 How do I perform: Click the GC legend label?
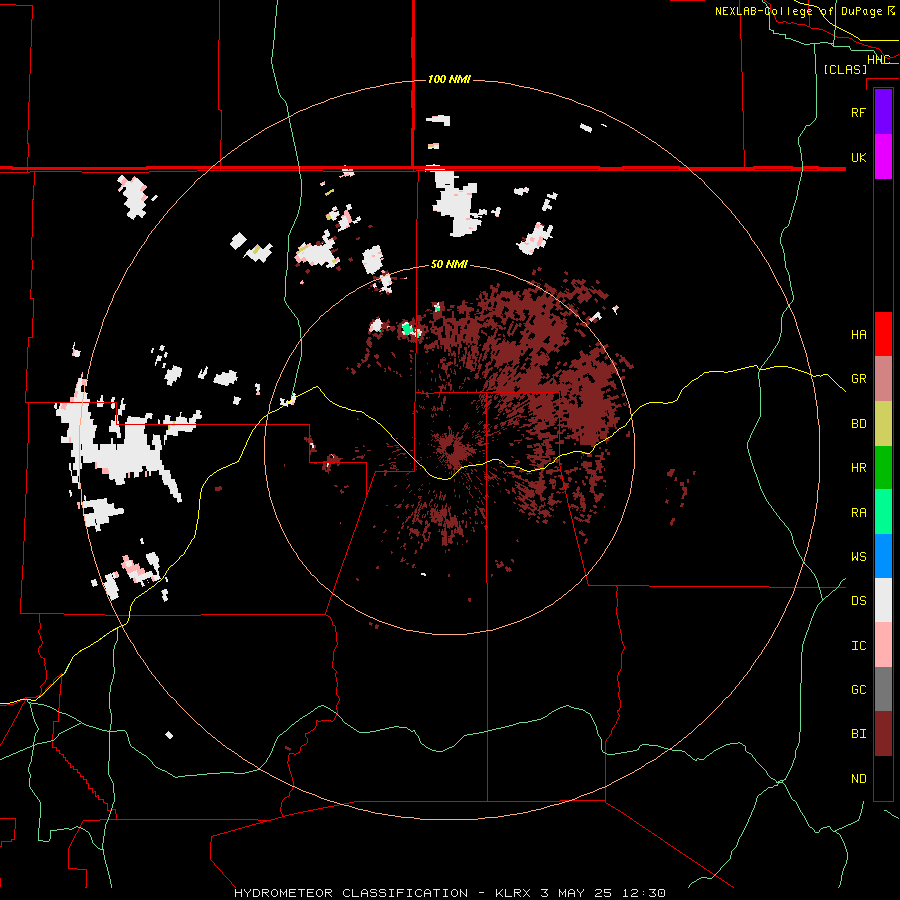(858, 690)
